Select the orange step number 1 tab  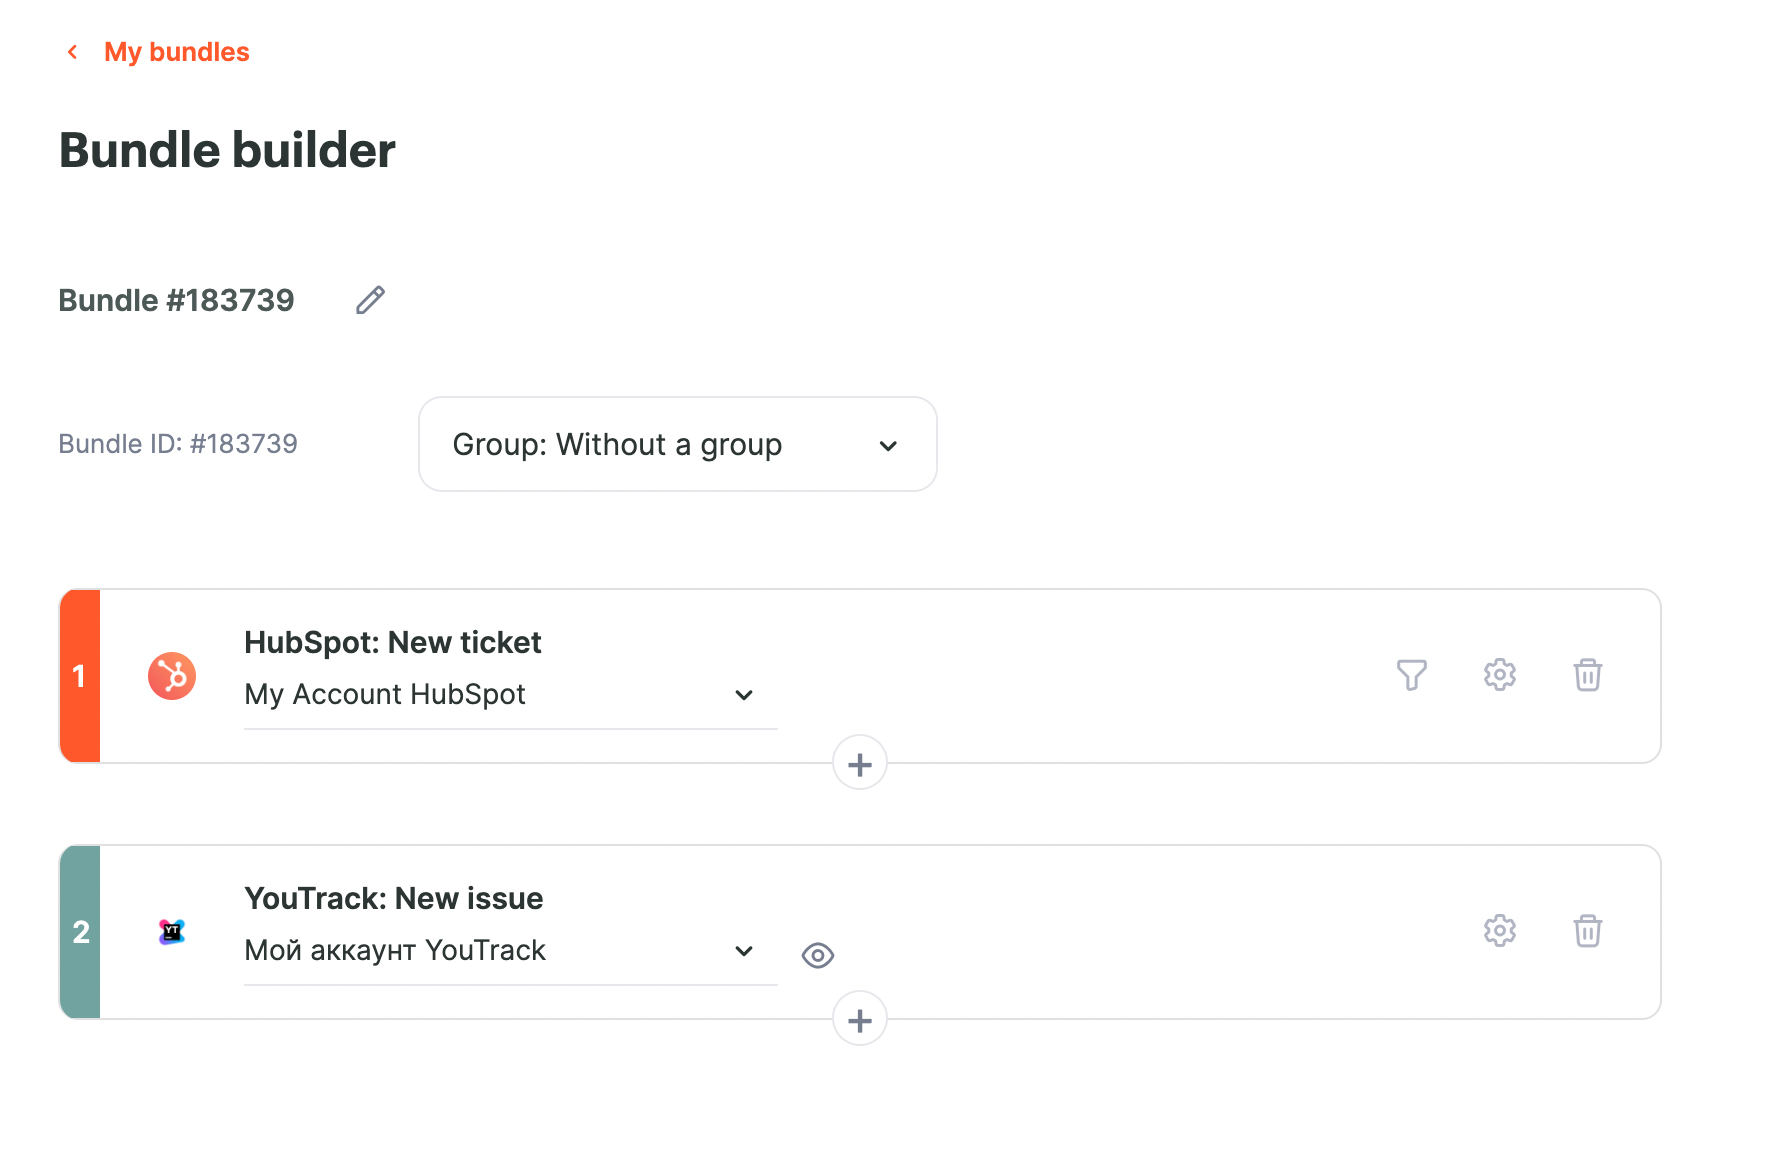coord(80,676)
